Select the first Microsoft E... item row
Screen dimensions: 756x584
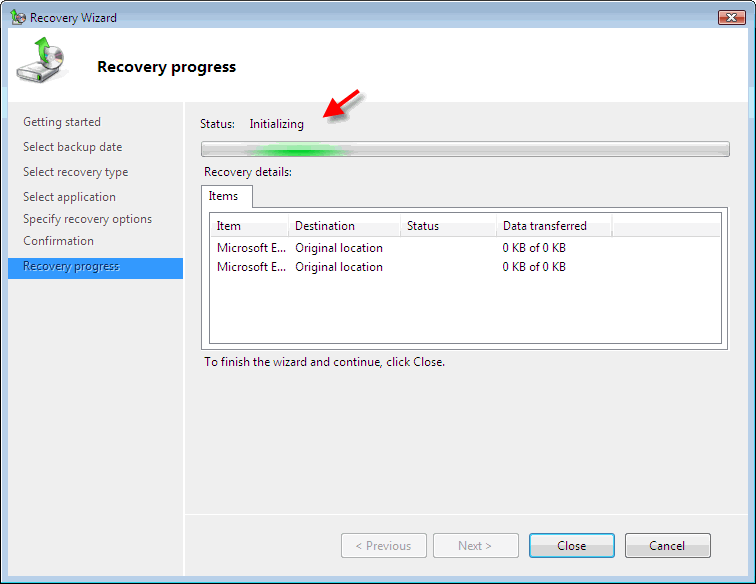tap(465, 248)
